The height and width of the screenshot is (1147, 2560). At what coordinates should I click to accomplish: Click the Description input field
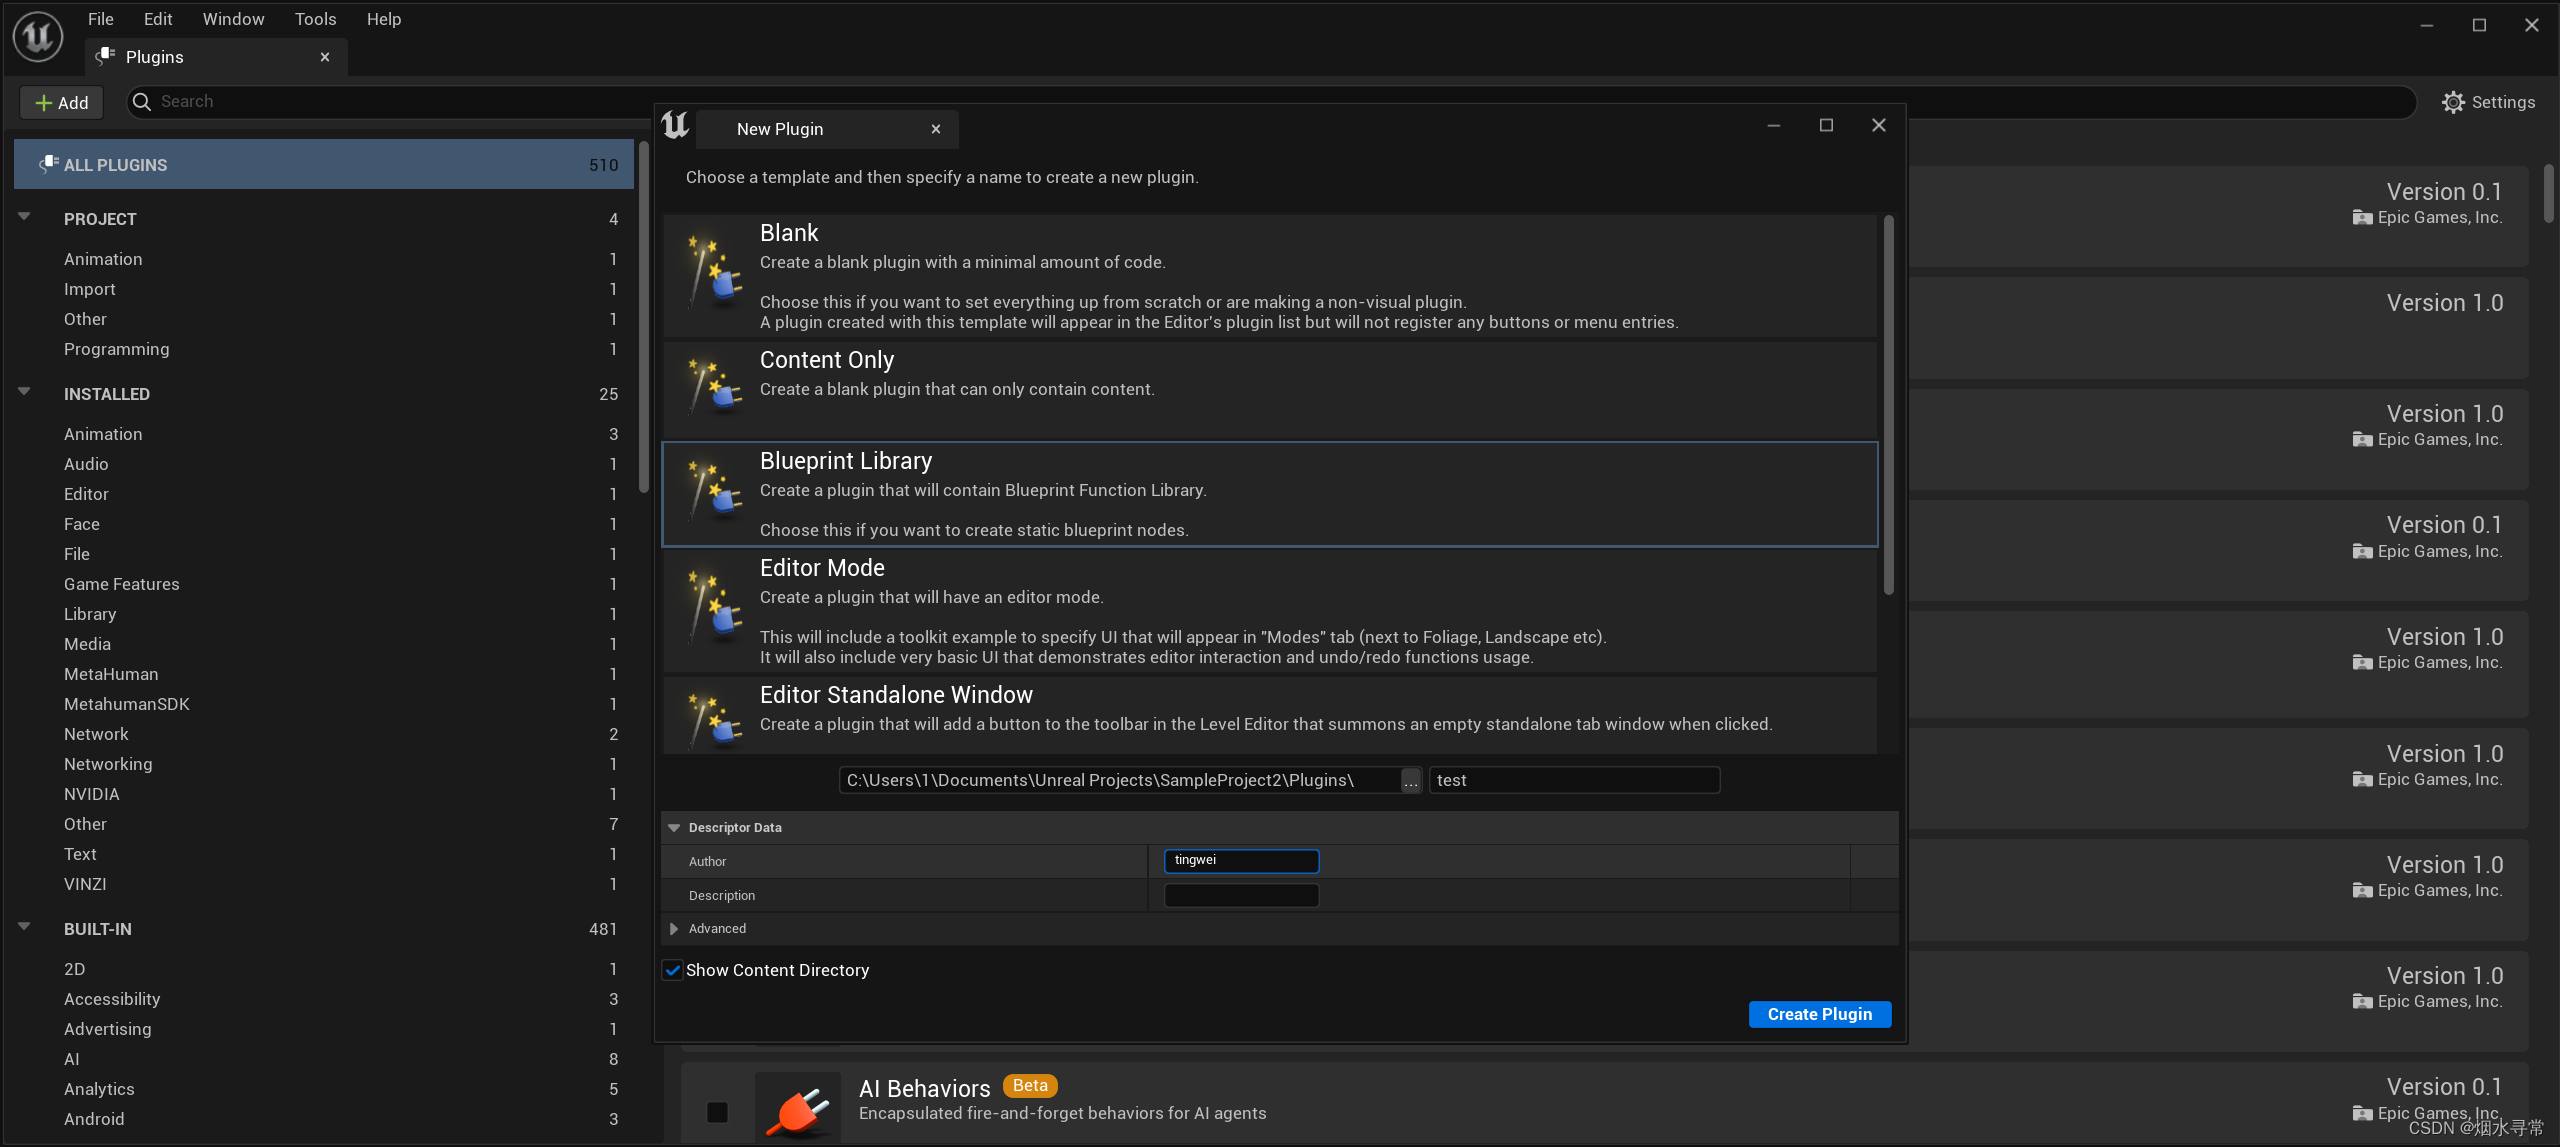(x=1240, y=895)
